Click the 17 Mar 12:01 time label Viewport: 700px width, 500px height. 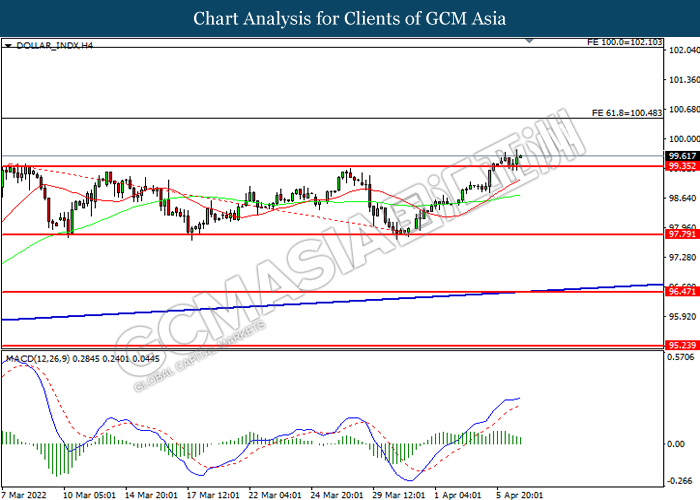click(x=213, y=495)
